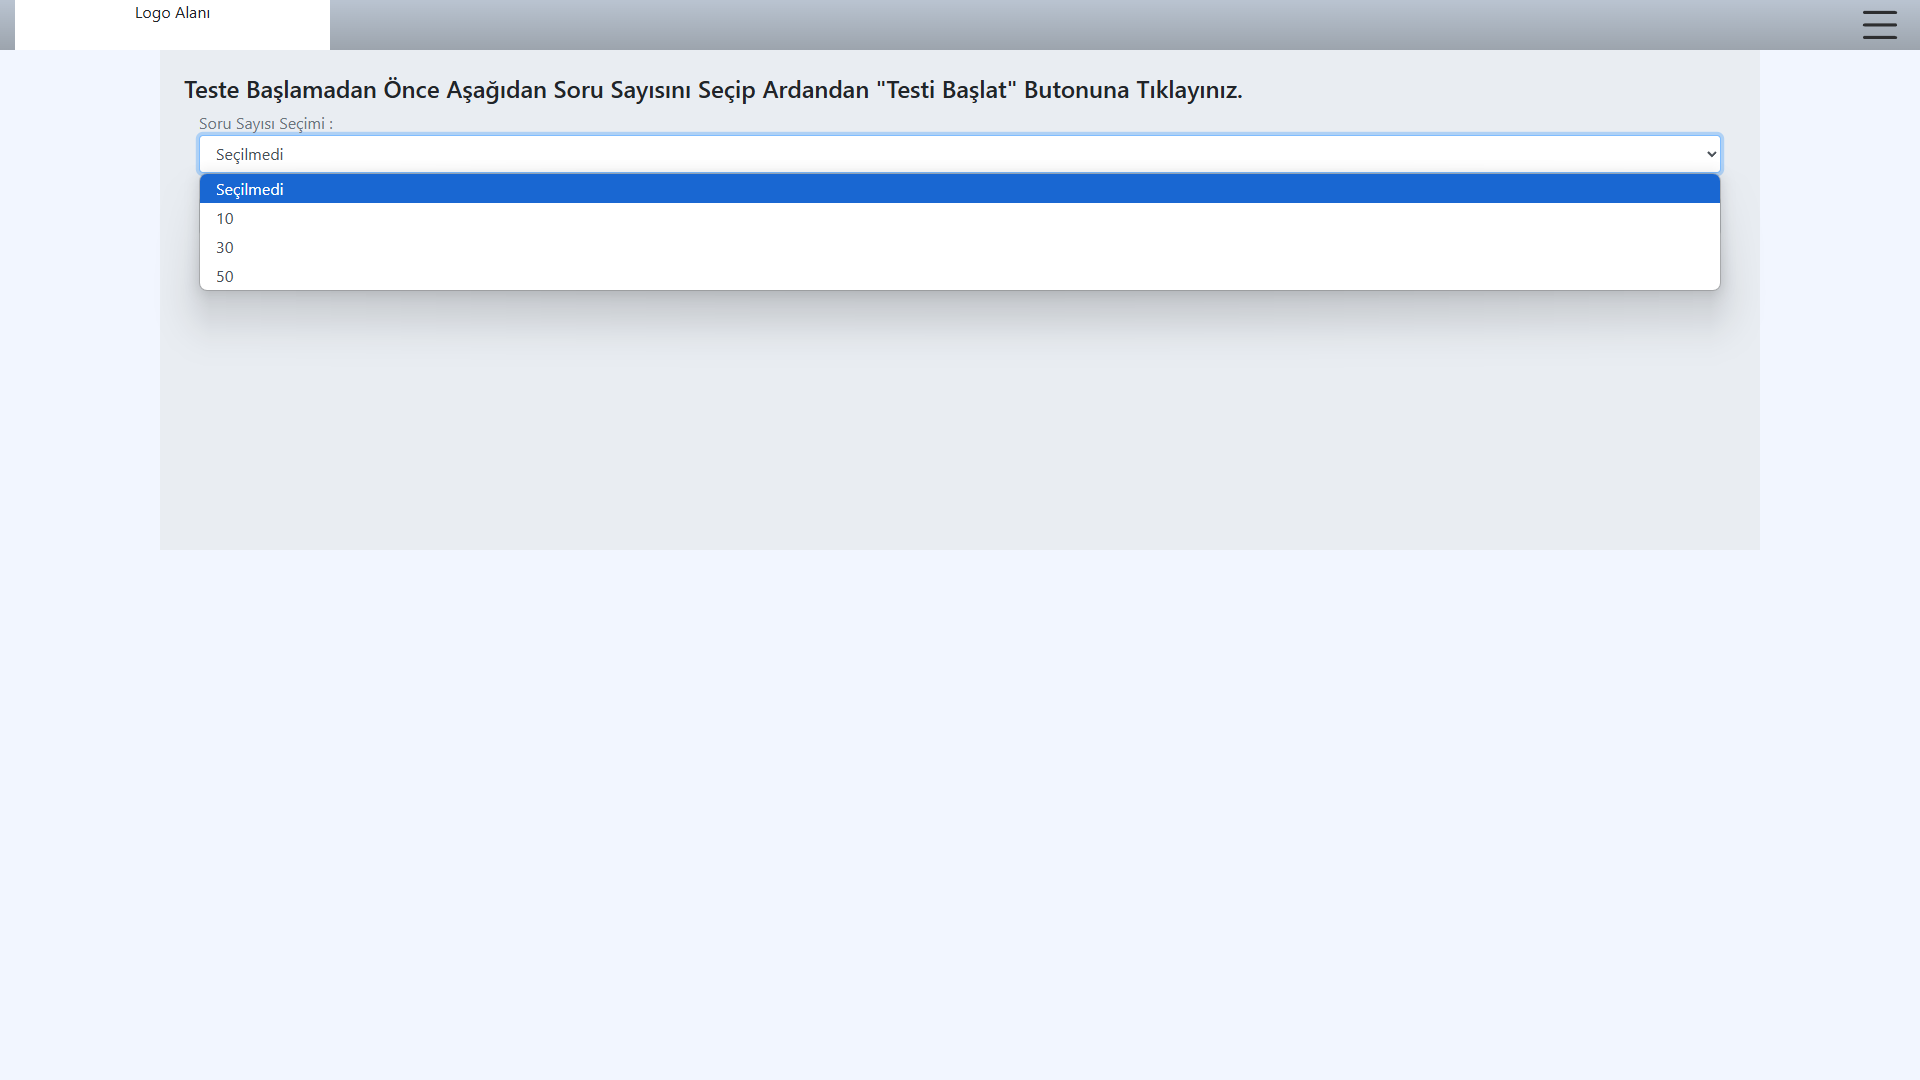Toggle the navigation menu via three-line icon
This screenshot has height=1080, width=1920.
click(1879, 25)
